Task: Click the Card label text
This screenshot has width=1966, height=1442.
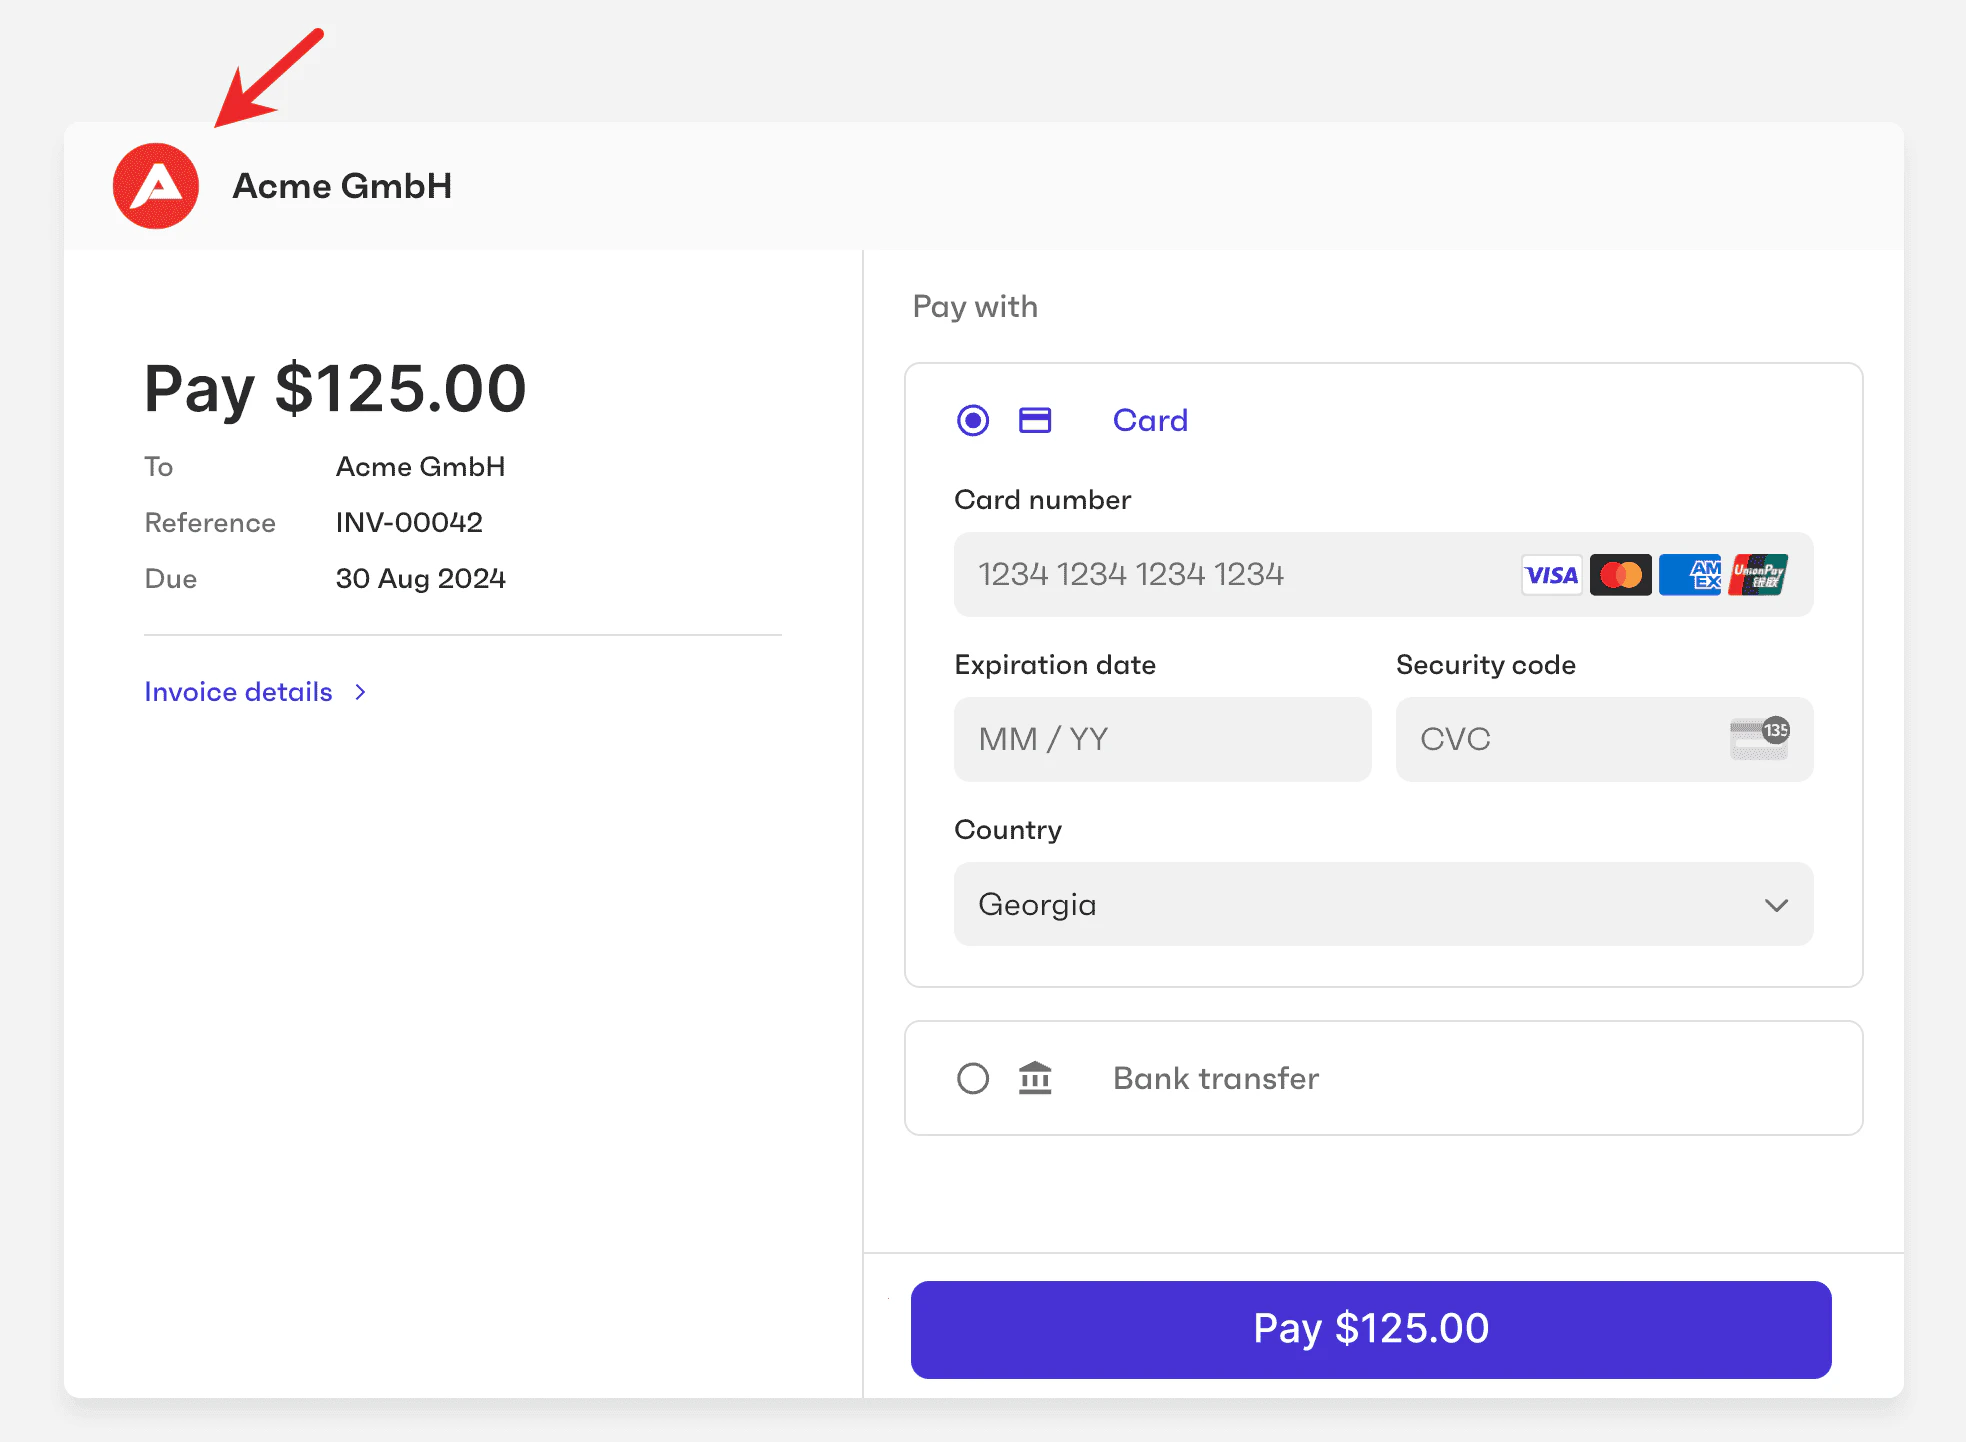Action: coord(1150,420)
